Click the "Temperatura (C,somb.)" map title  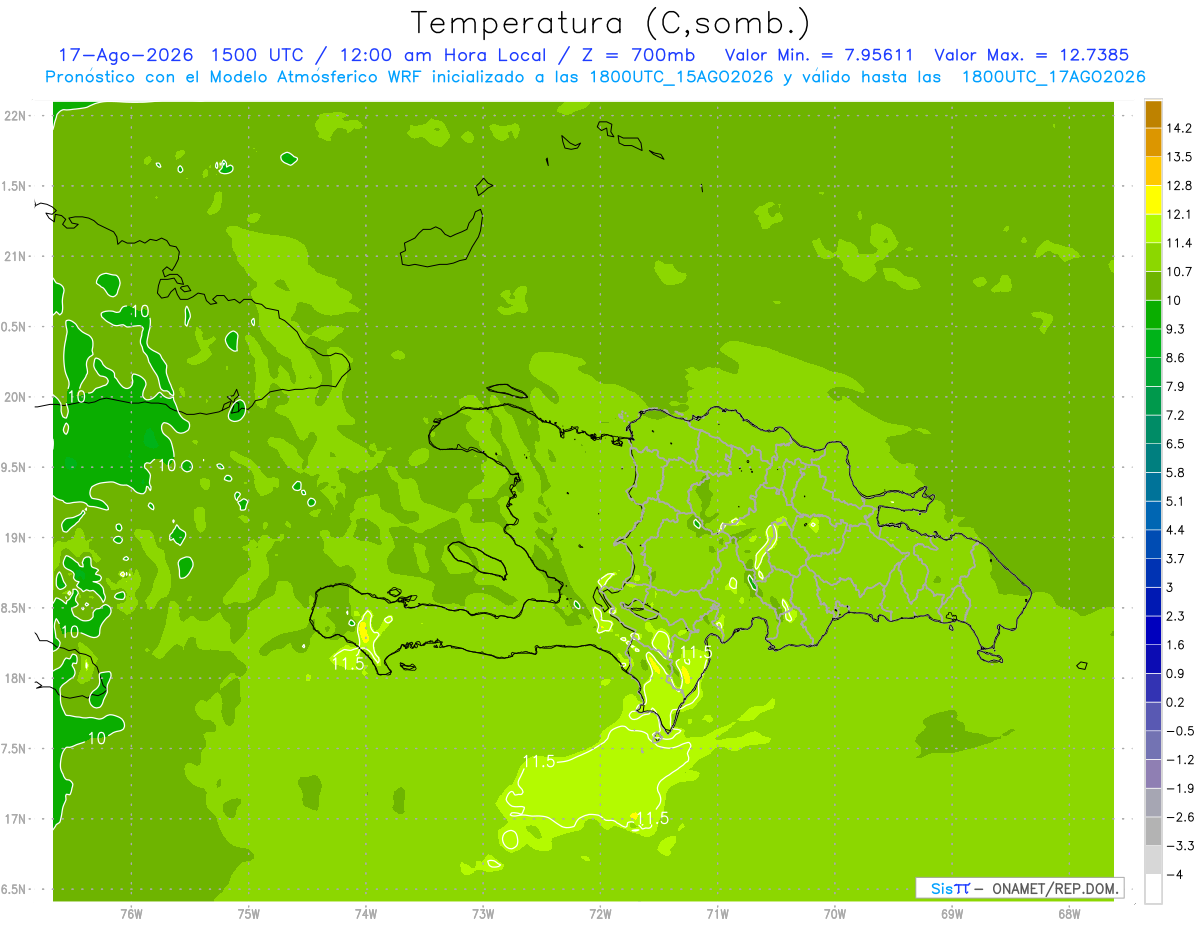[610, 23]
